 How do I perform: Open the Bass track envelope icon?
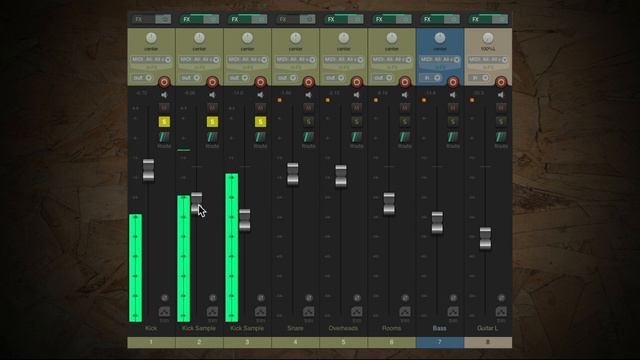[453, 312]
